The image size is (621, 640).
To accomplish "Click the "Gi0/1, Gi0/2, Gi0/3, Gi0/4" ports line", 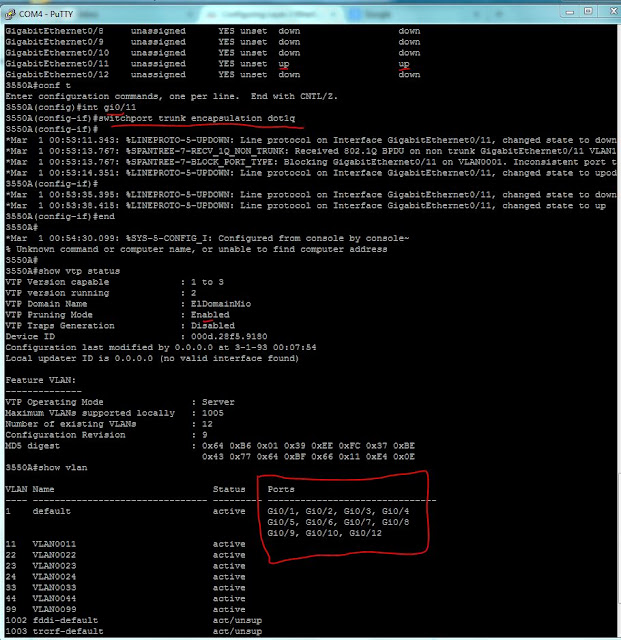I will pos(338,511).
